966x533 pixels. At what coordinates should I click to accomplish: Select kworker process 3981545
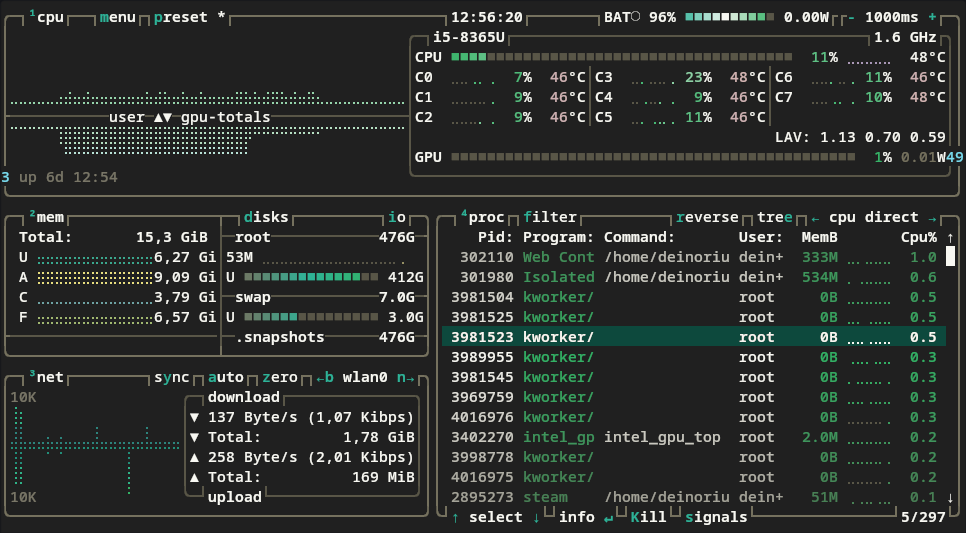[694, 377]
